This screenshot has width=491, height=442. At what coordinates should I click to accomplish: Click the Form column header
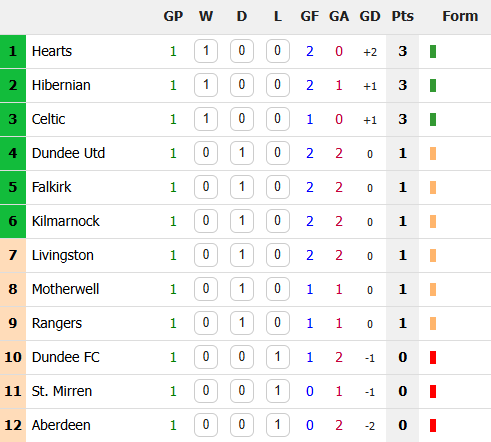(x=460, y=16)
